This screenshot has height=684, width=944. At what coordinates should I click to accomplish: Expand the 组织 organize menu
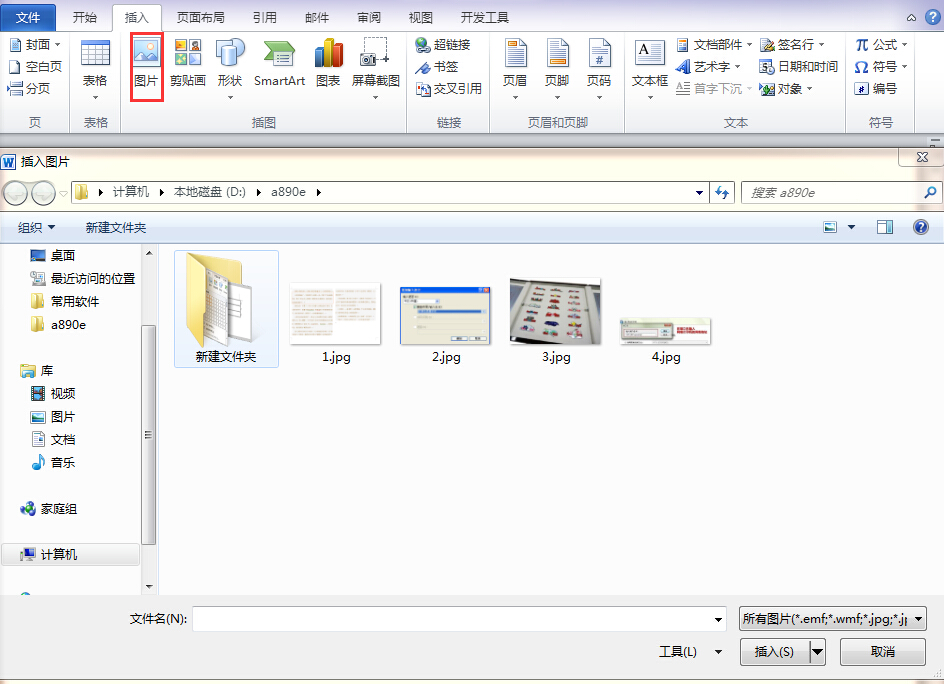point(36,228)
